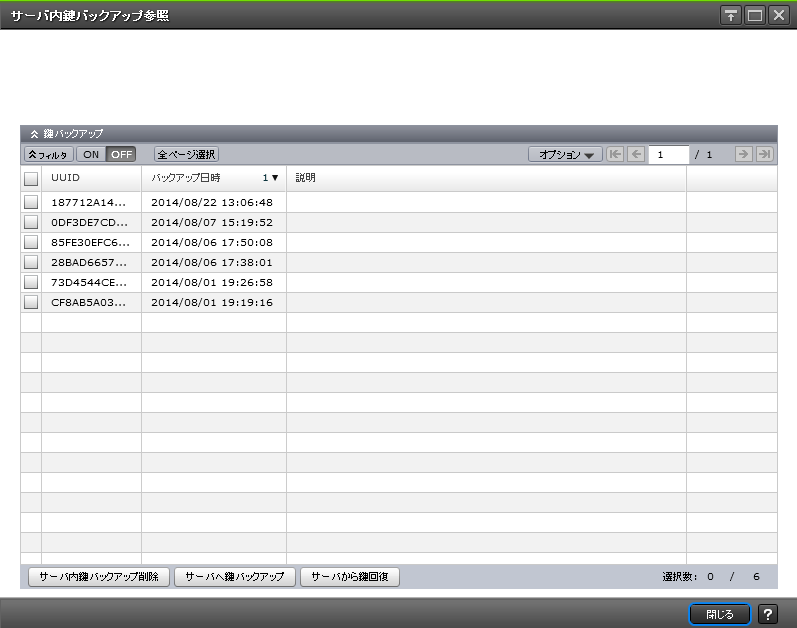This screenshot has width=797, height=628.
Task: Select date cell 2014/08/01 19:26:58
Action: coord(212,282)
